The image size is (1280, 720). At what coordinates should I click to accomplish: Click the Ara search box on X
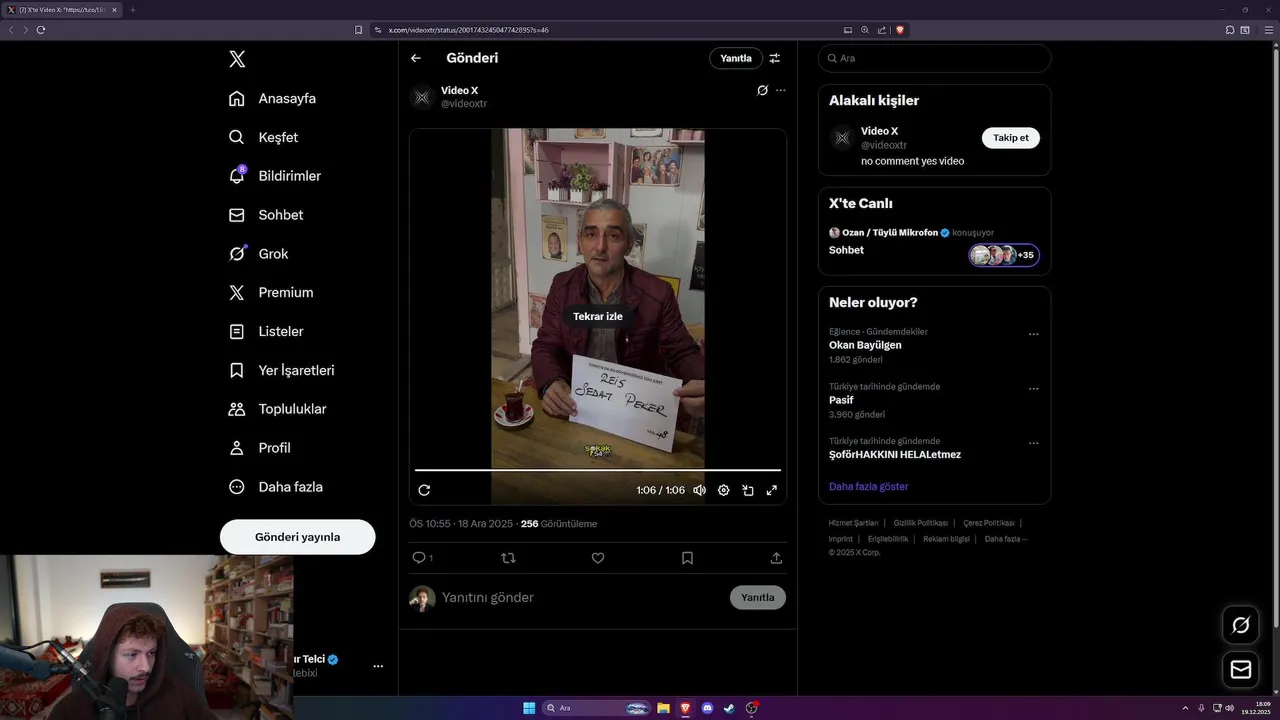(934, 58)
